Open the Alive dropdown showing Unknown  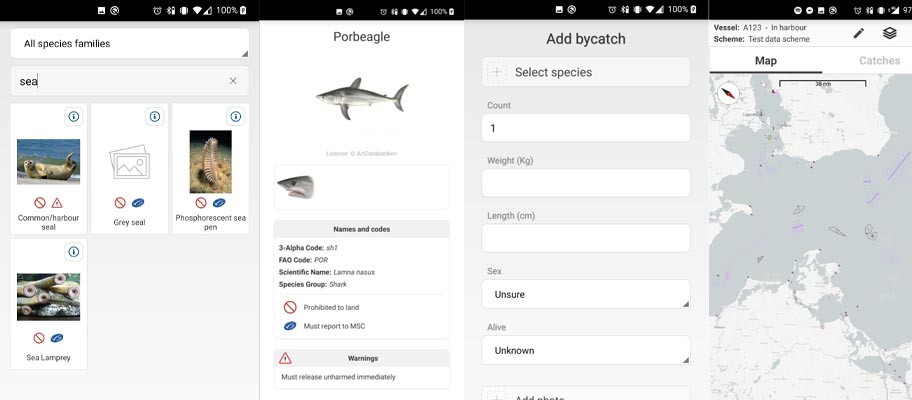point(585,350)
